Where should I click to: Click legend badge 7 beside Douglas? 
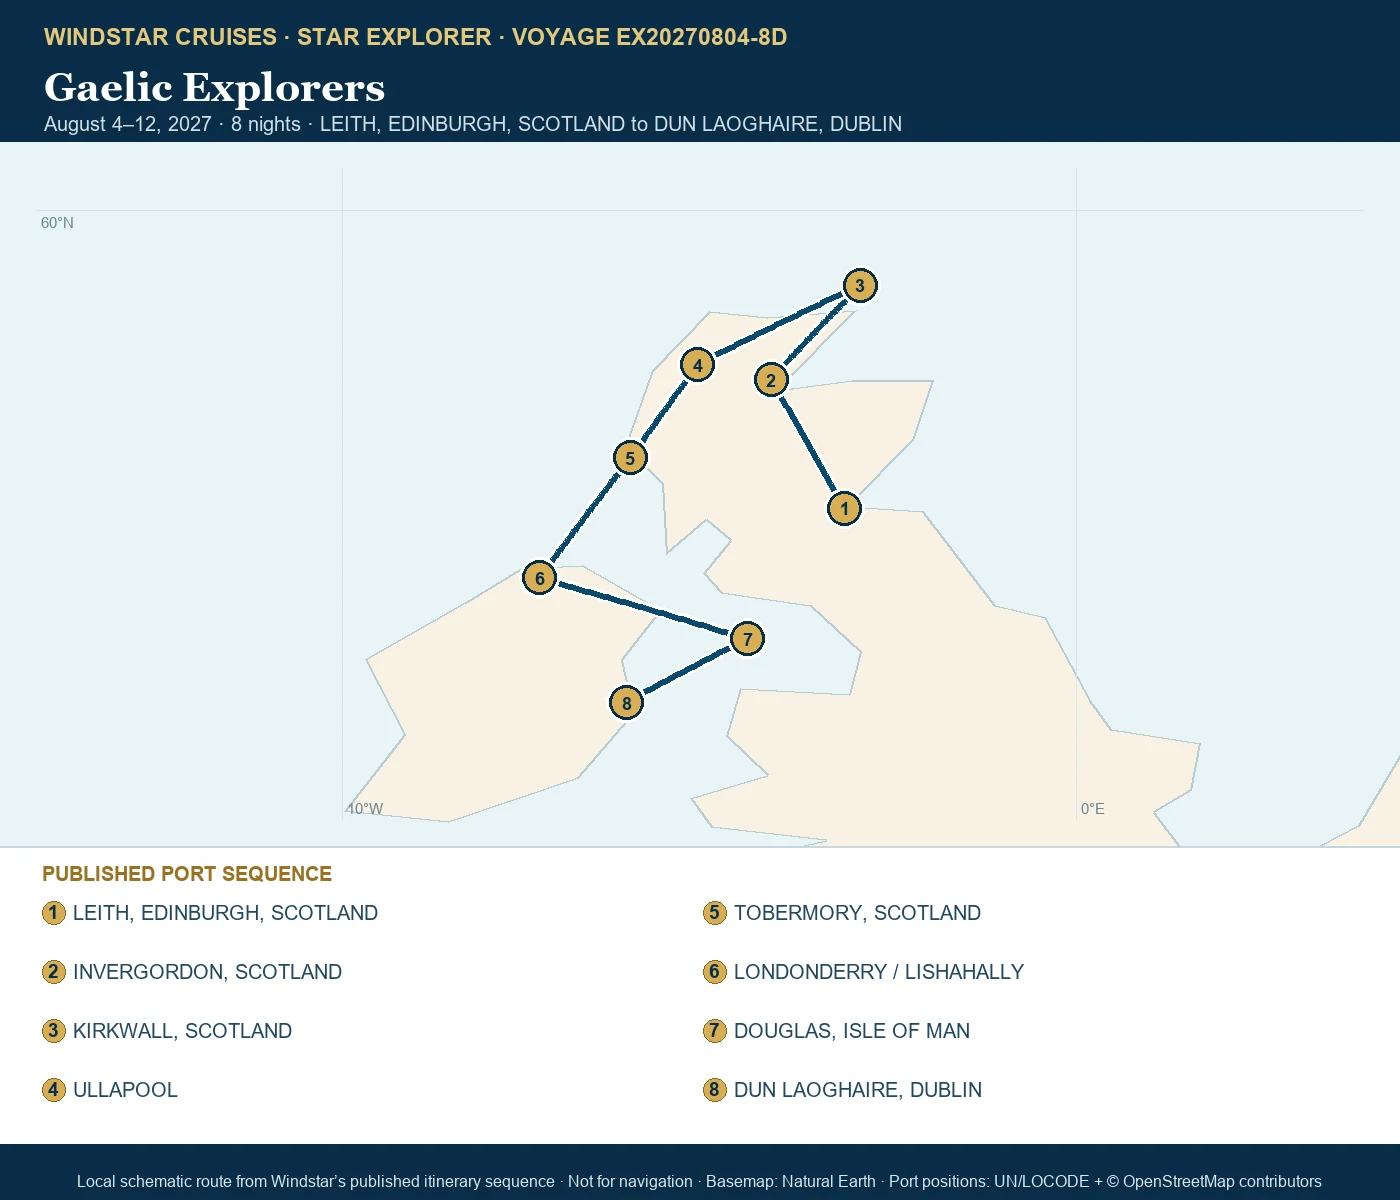click(x=714, y=1031)
